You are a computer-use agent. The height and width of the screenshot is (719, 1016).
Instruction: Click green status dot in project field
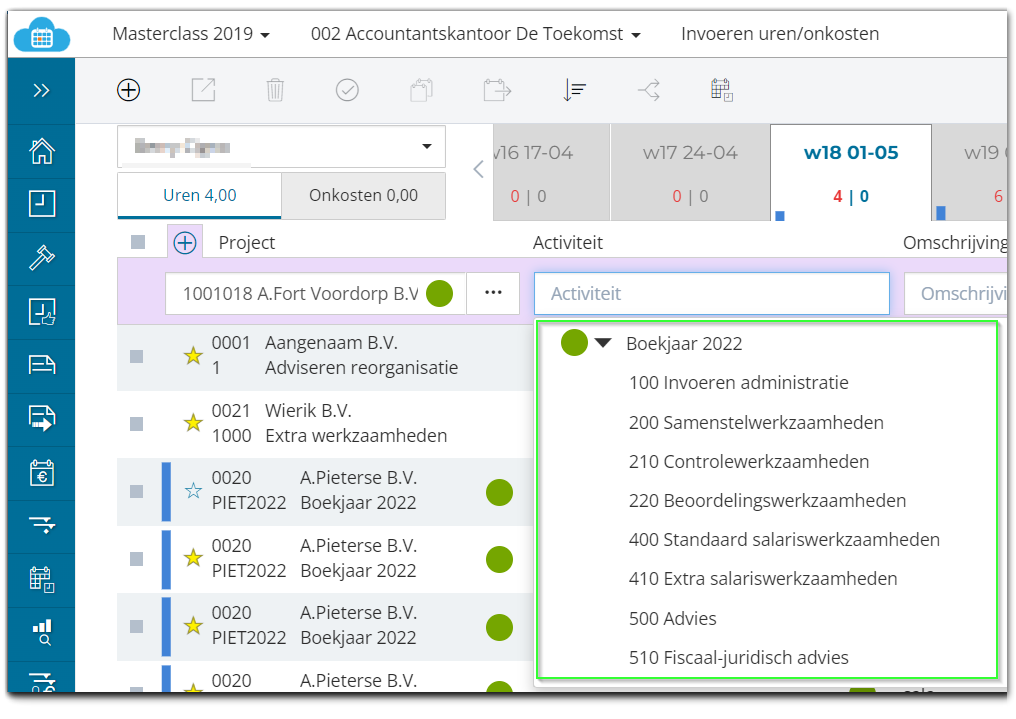pyautogui.click(x=439, y=293)
